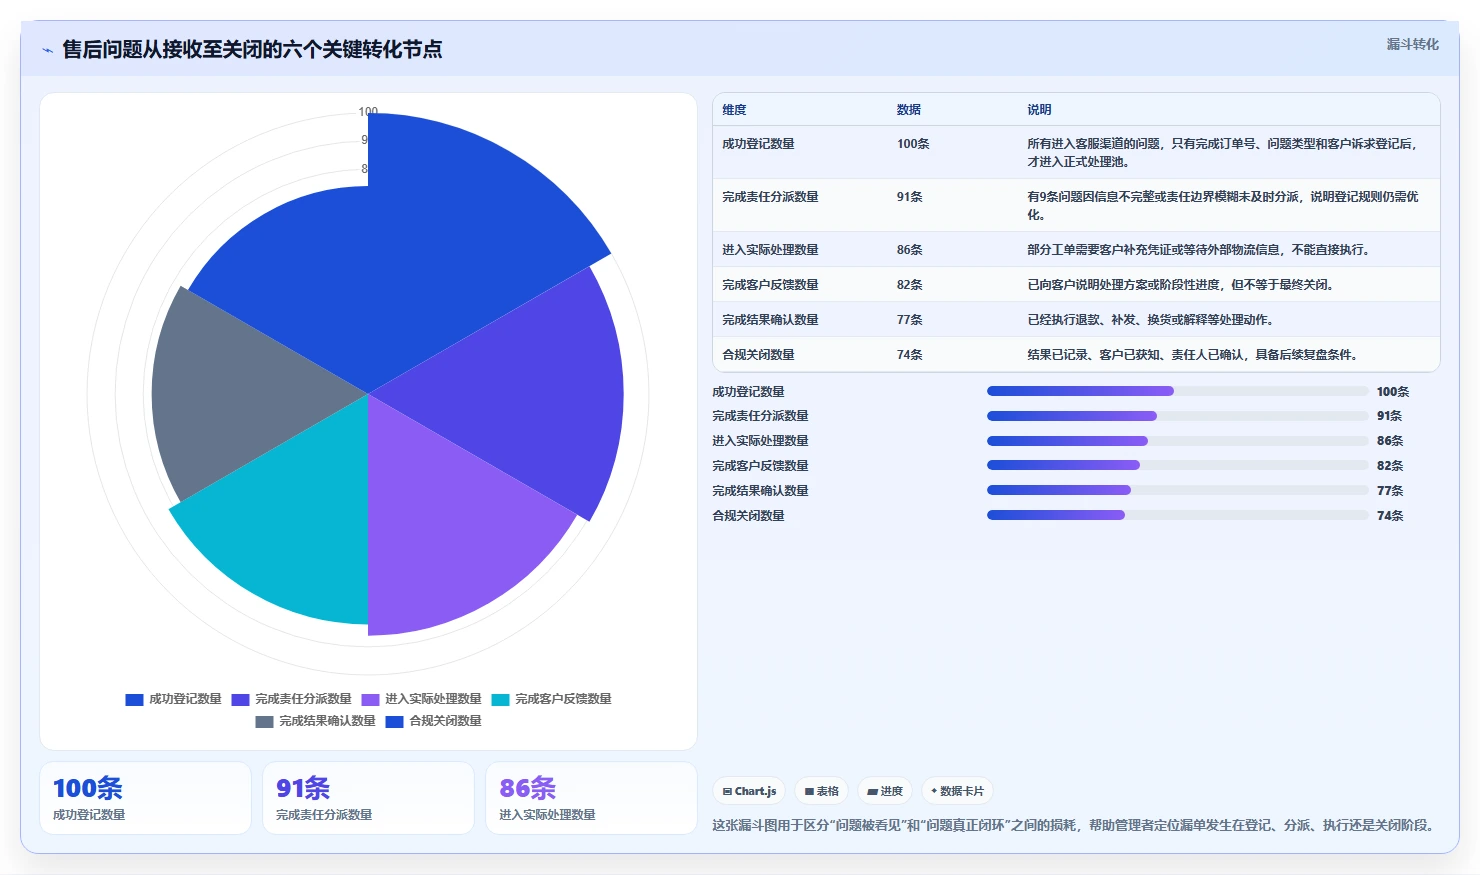The width and height of the screenshot is (1480, 875).
Task: Click the 91条 value in table
Action: coord(909,197)
